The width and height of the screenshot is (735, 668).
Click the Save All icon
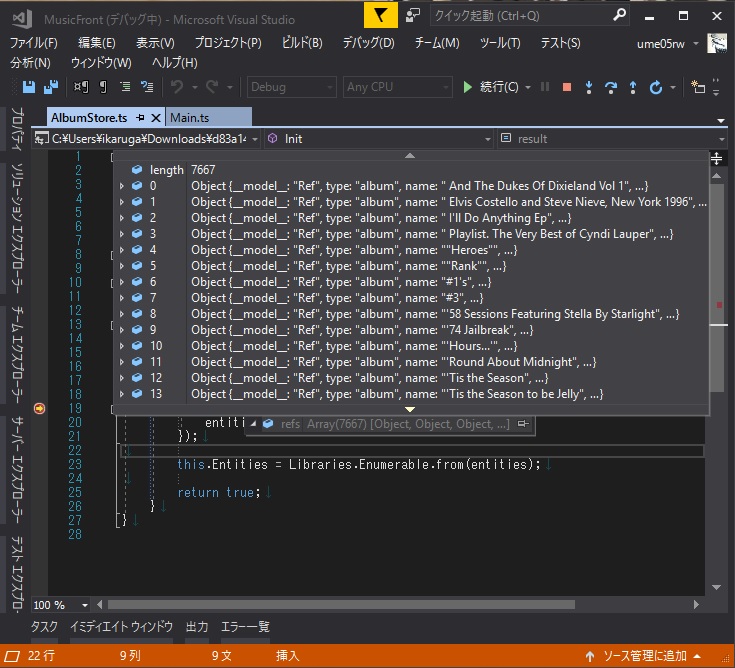tap(51, 87)
